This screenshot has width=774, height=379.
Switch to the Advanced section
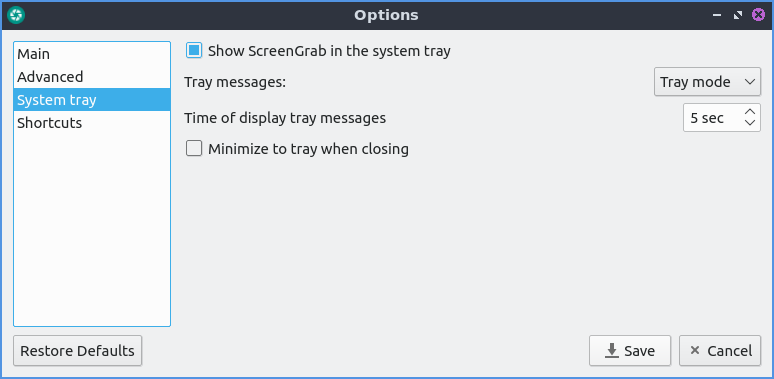click(92, 76)
